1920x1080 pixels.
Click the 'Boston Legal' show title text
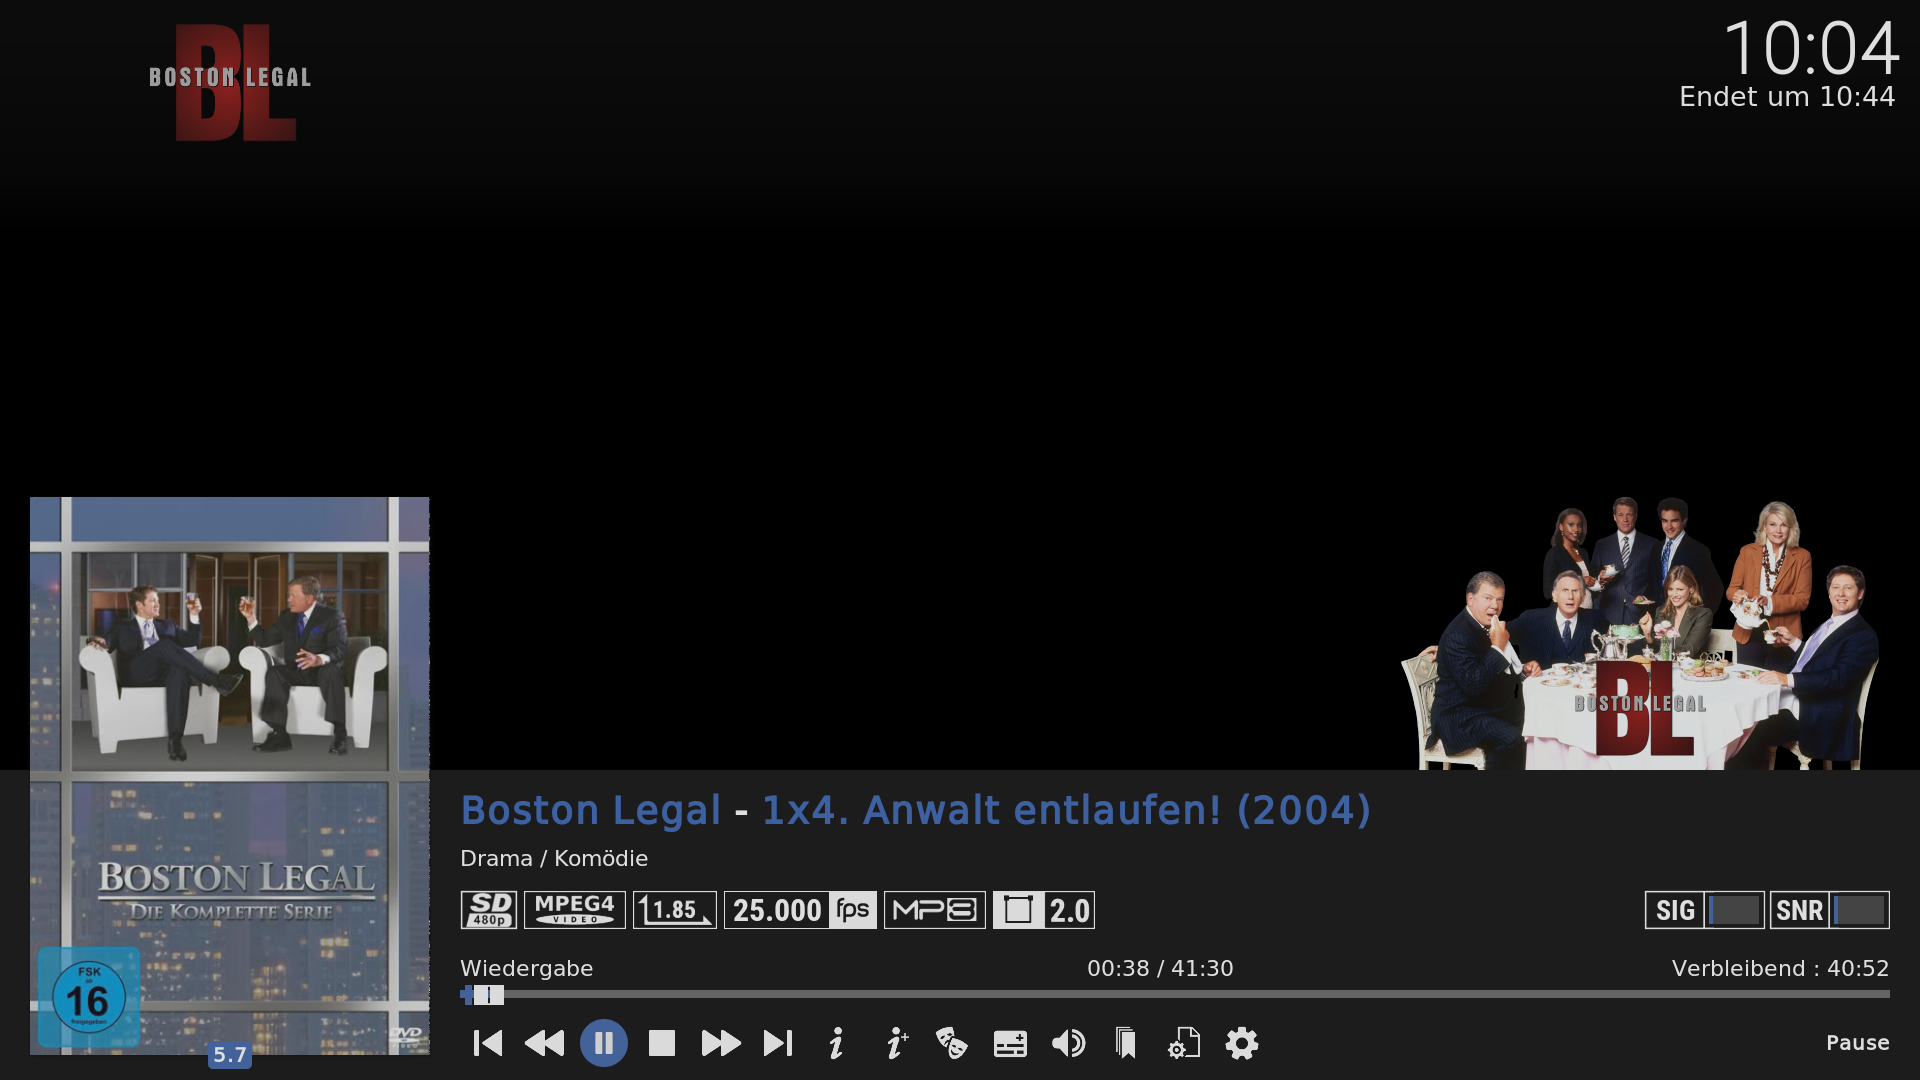coord(591,810)
